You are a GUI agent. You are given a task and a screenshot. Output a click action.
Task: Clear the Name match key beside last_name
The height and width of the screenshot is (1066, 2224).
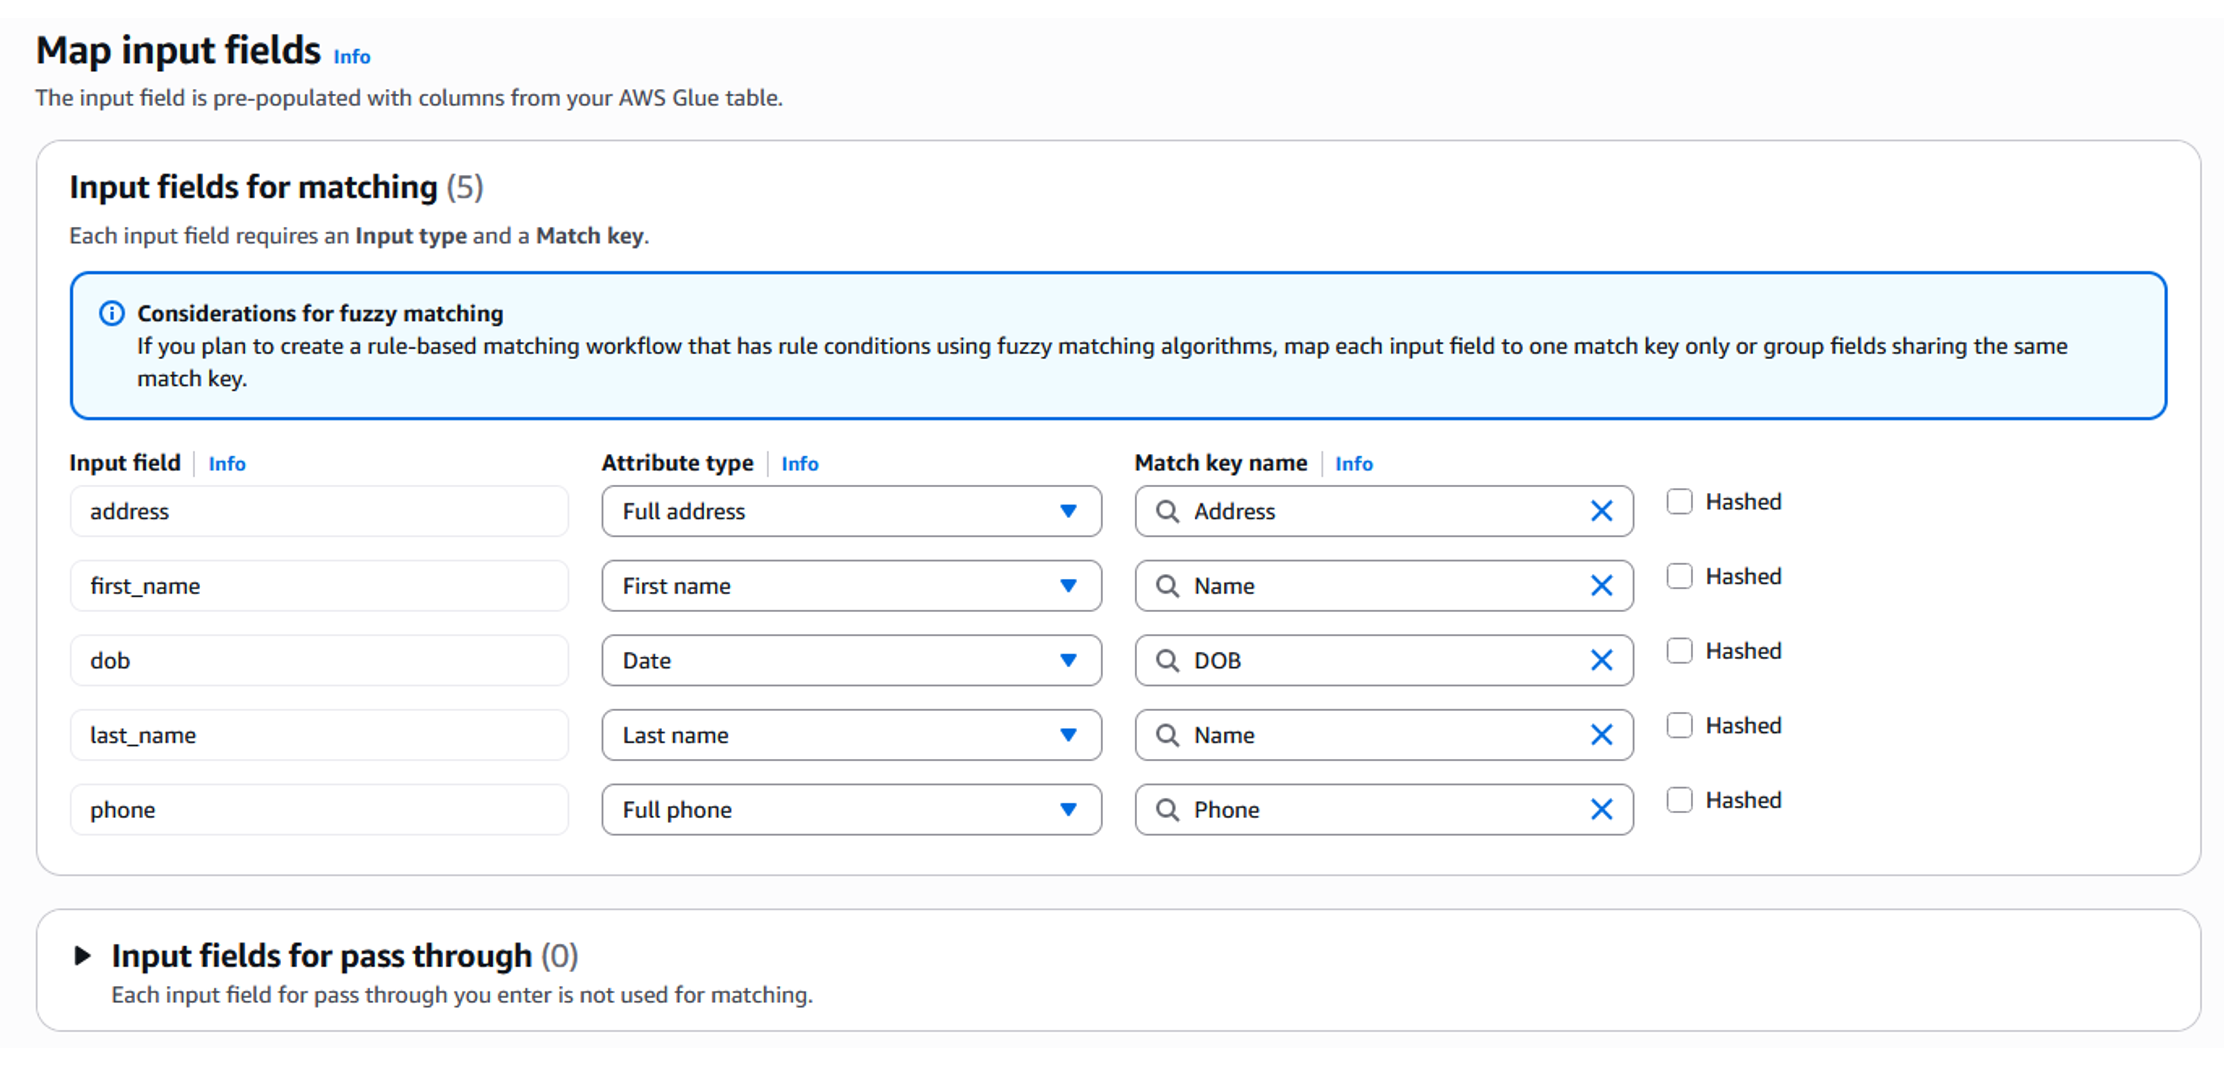pos(1601,735)
